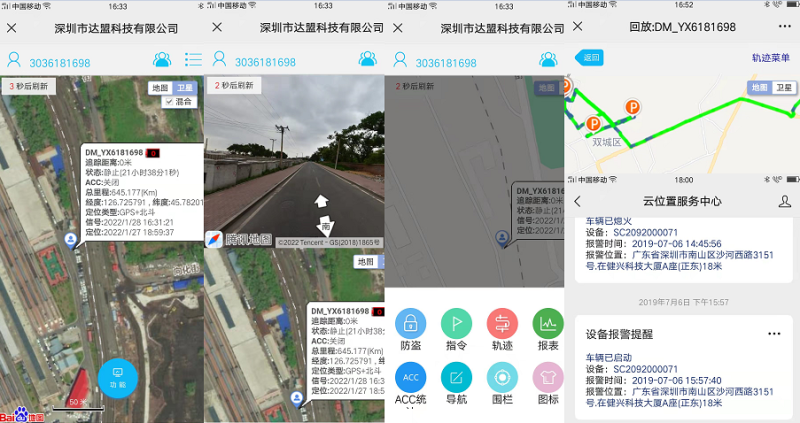Viewport: 800px width, 423px height.
Task: Tap the Tencent map compass logo
Action: coord(214,239)
